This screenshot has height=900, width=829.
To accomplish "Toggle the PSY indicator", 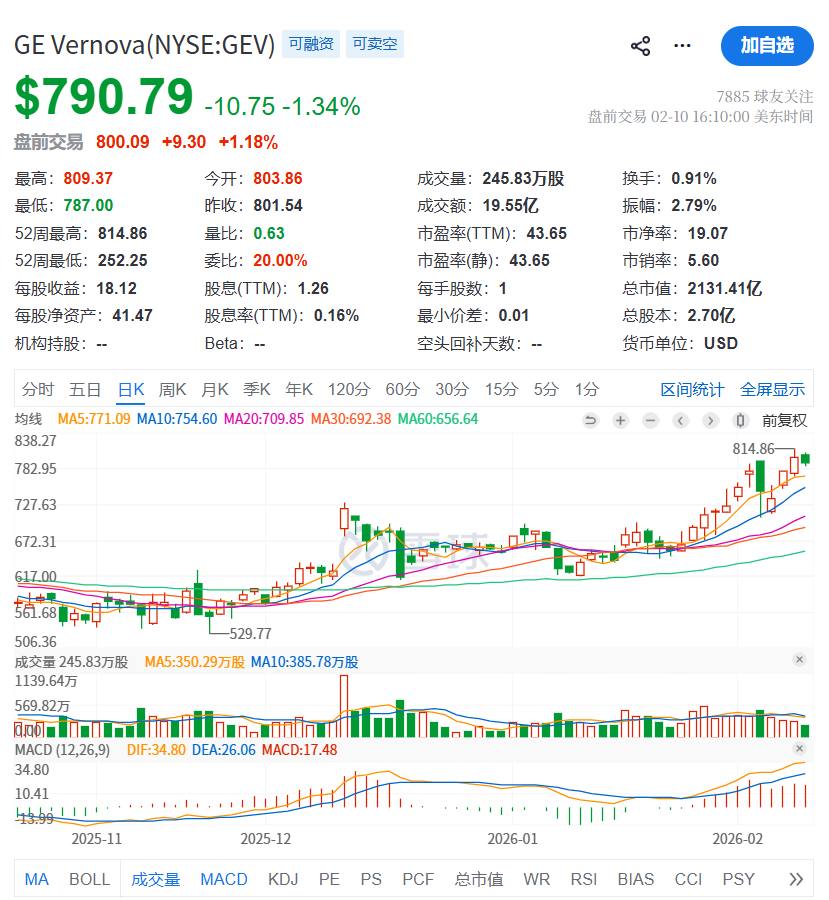I will click(738, 879).
